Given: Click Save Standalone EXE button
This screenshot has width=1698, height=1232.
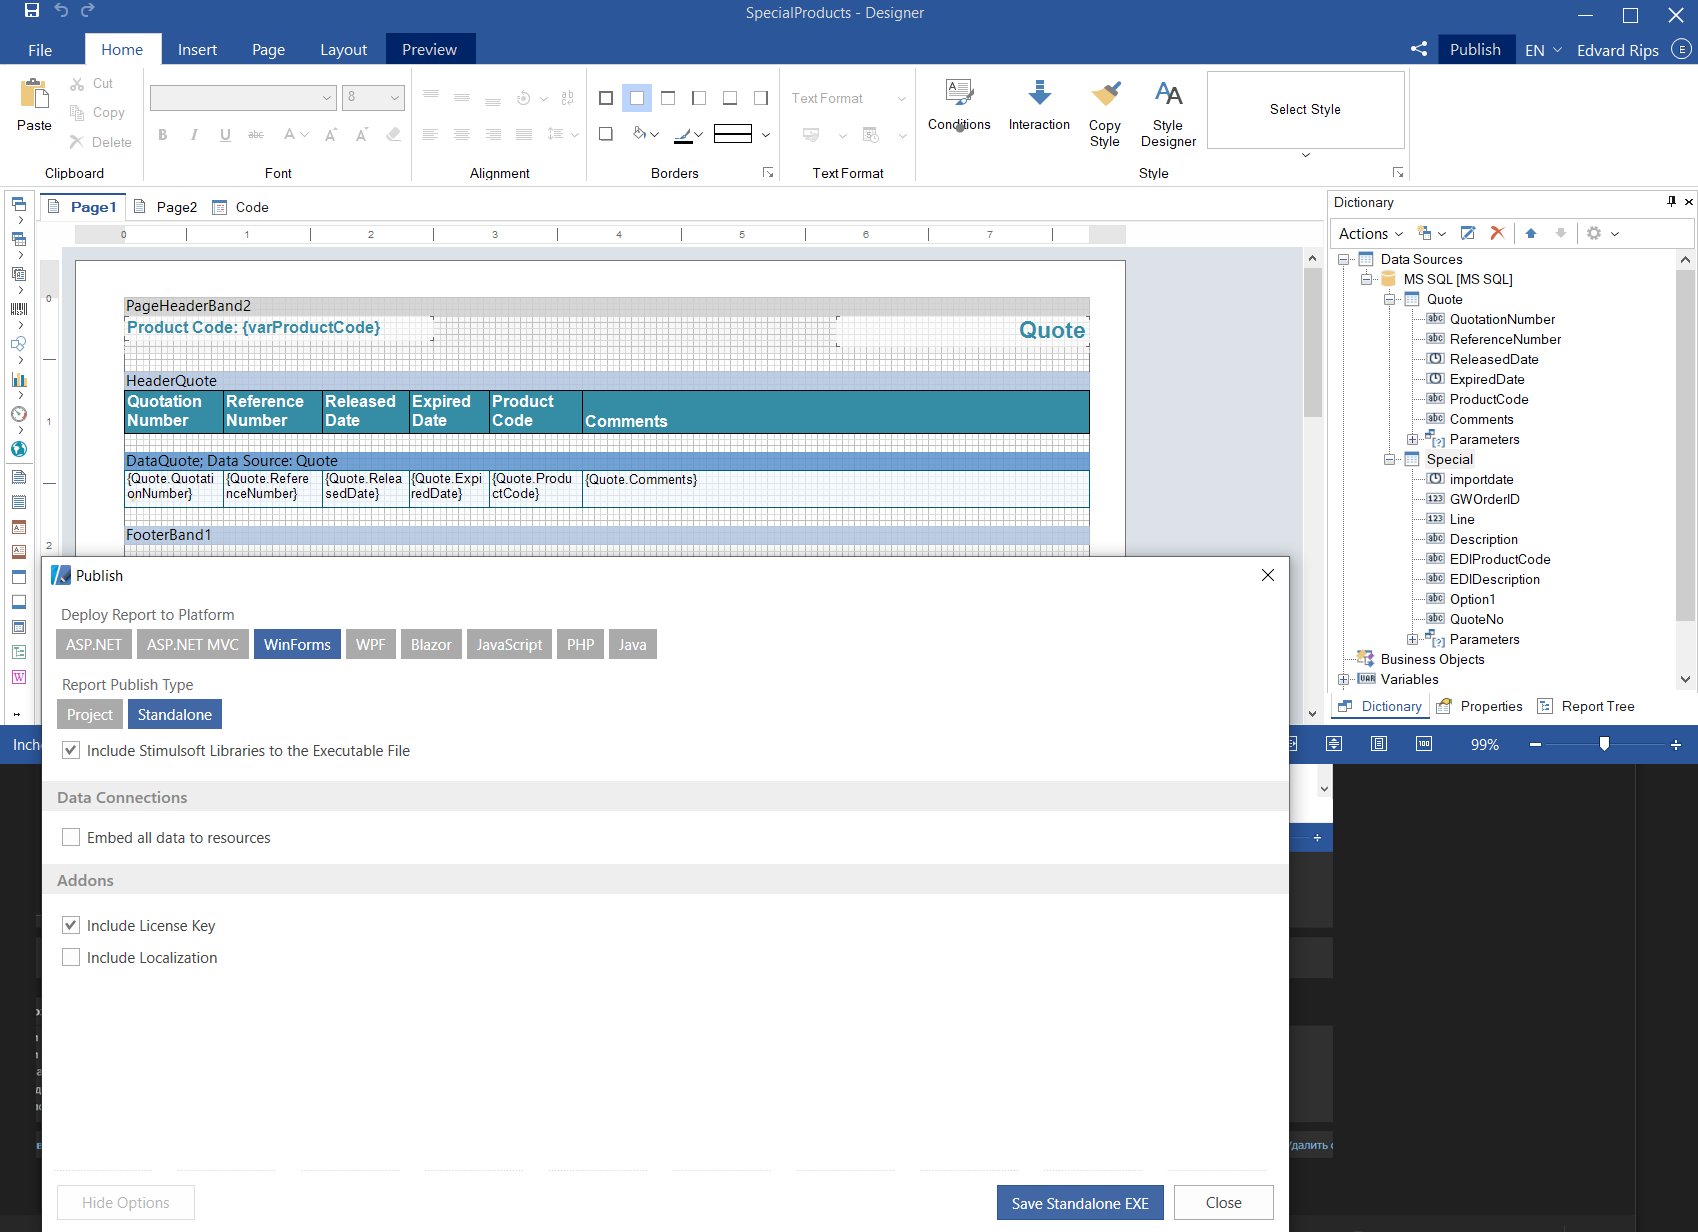Looking at the screenshot, I should [1080, 1203].
